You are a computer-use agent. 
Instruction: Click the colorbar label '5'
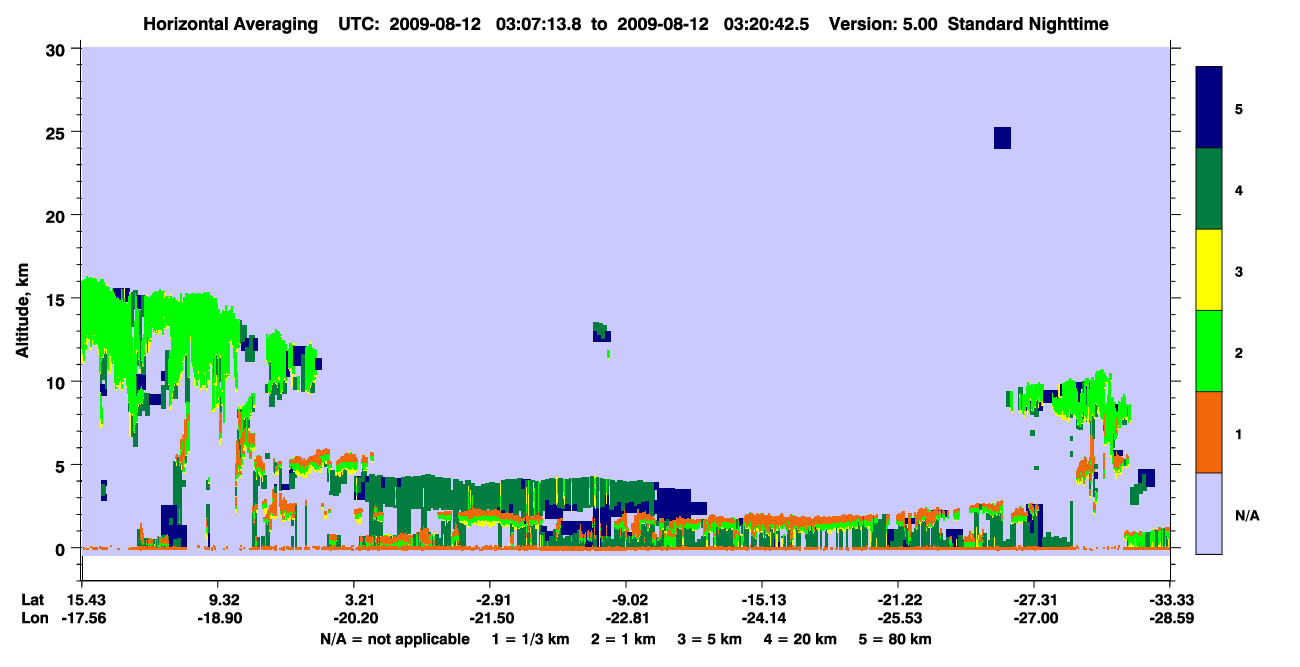1238,108
